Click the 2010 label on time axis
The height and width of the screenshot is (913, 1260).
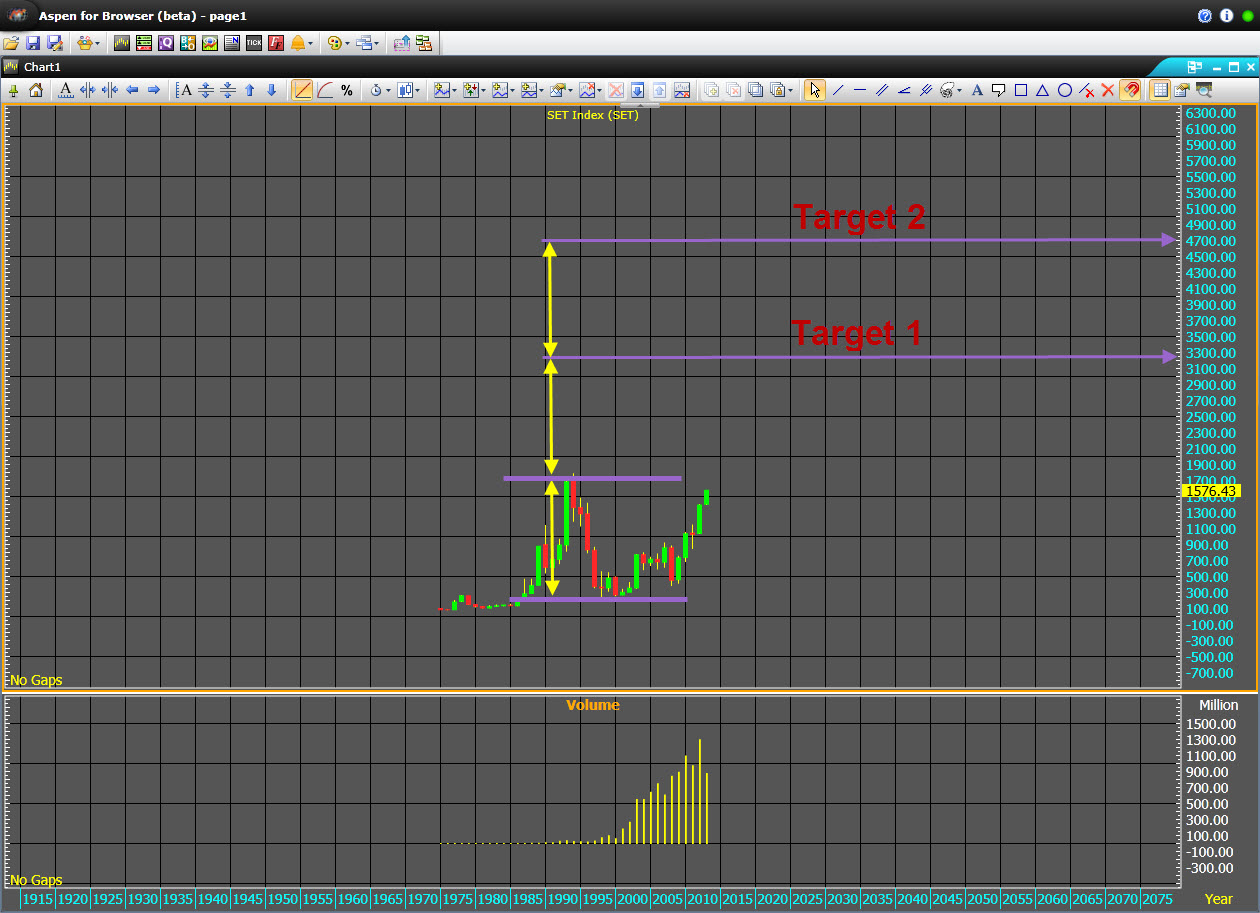pos(702,899)
